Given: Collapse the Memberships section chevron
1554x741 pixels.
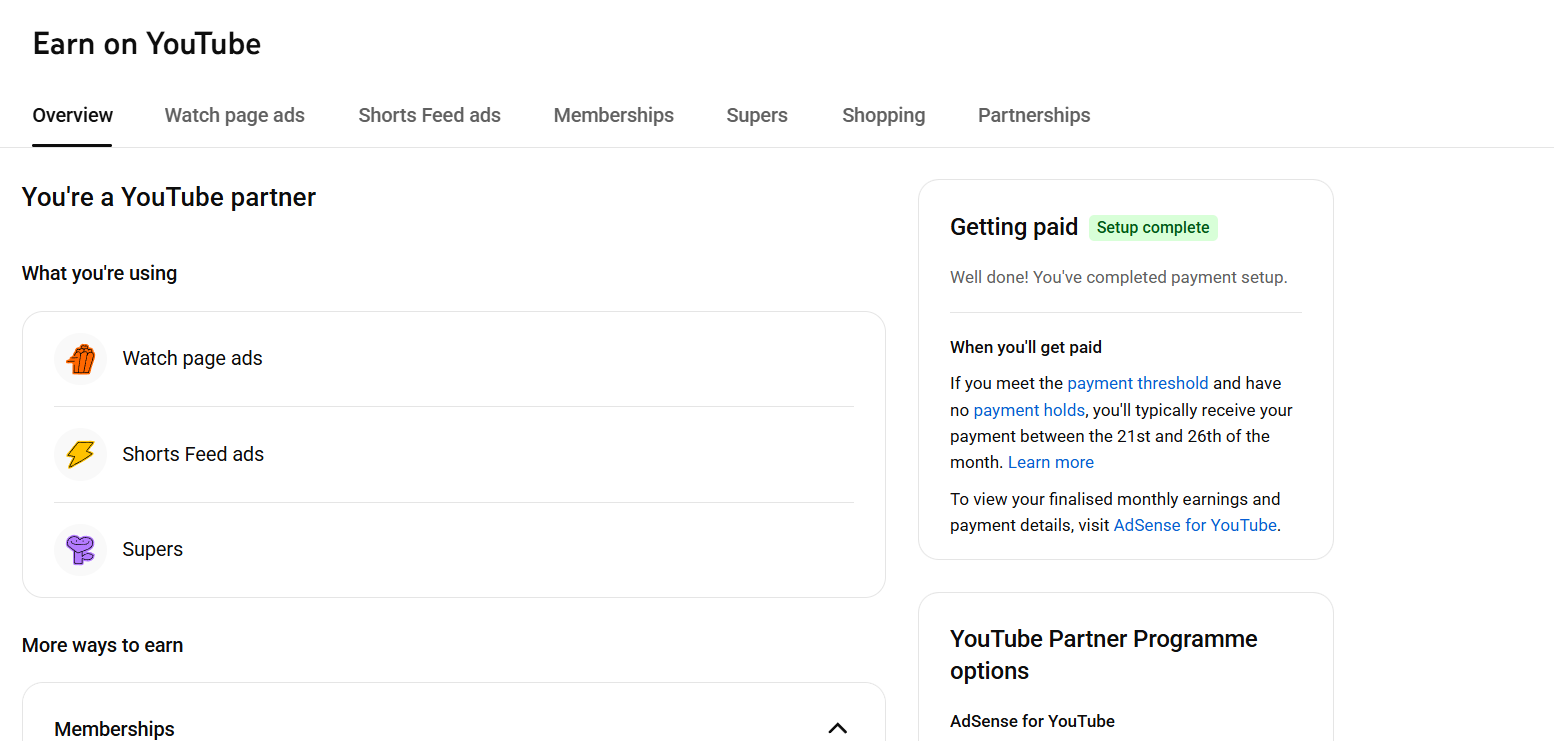Looking at the screenshot, I should coord(838,728).
